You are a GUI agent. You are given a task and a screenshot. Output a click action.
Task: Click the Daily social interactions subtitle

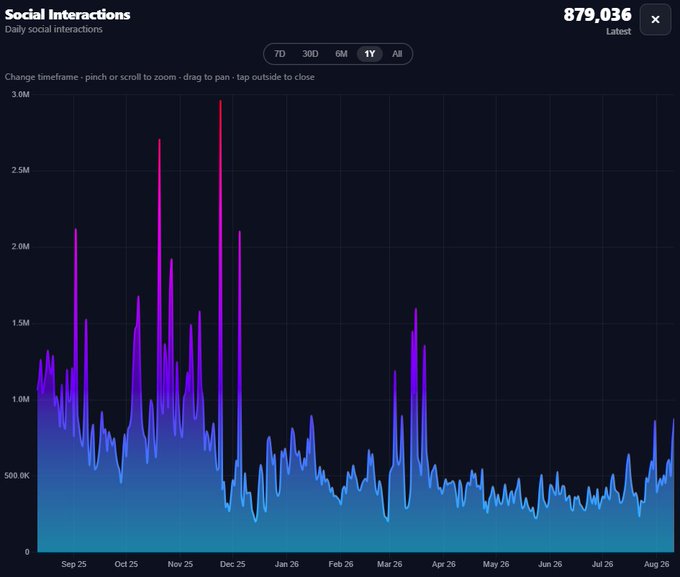pos(54,29)
